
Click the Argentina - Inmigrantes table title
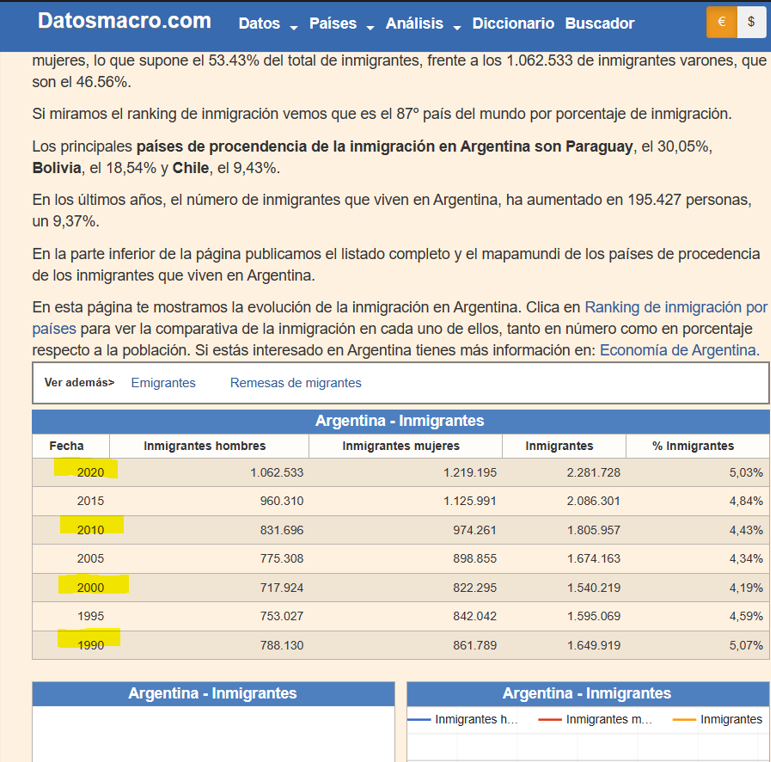click(400, 421)
